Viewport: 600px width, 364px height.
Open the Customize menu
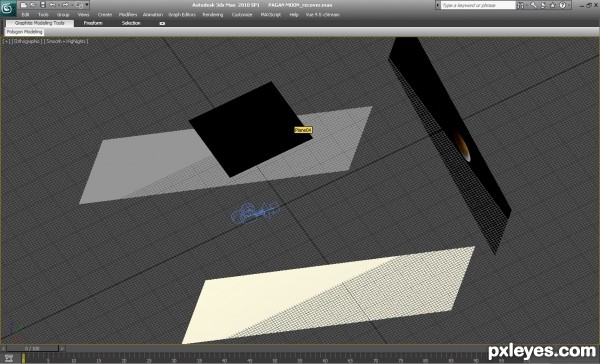[242, 15]
